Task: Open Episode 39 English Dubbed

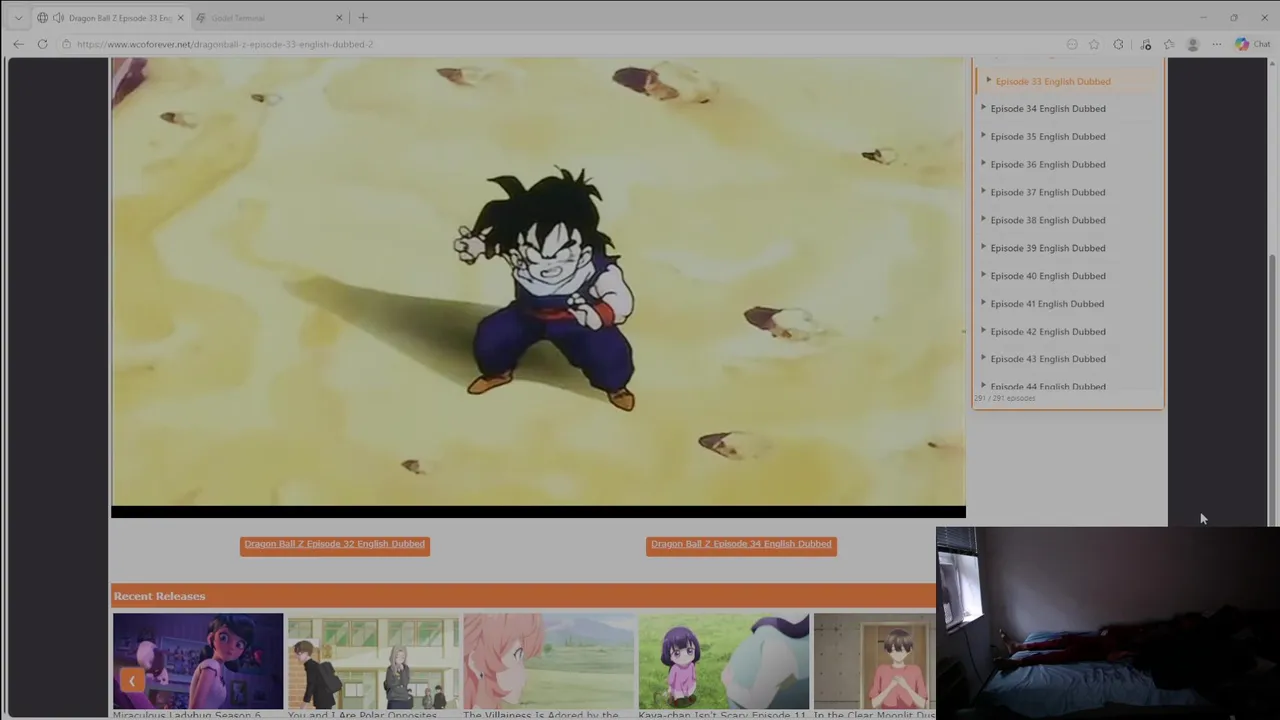Action: [1048, 248]
